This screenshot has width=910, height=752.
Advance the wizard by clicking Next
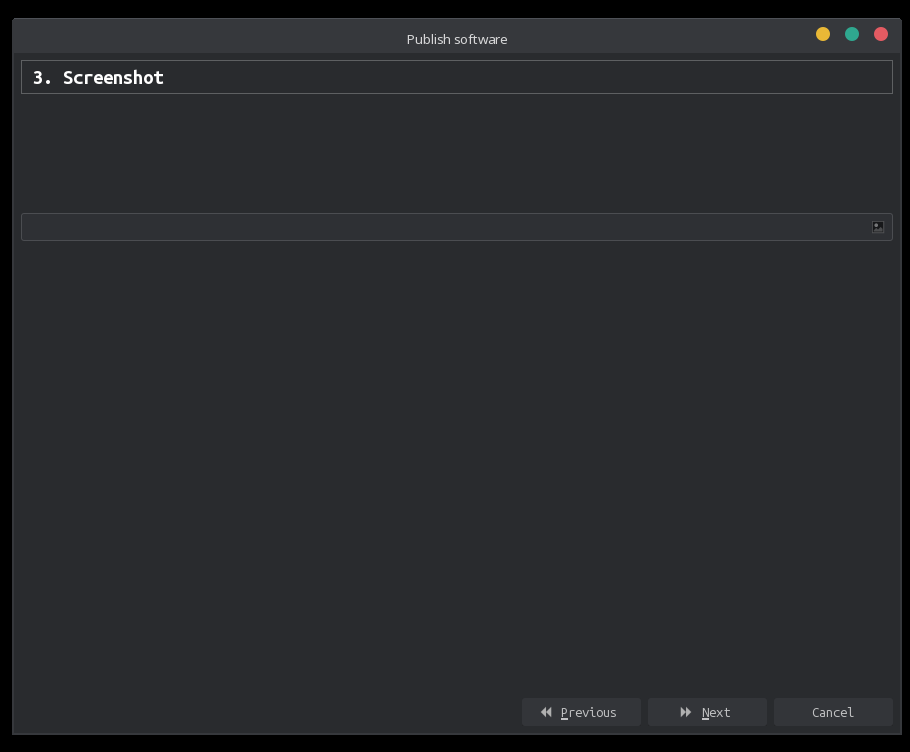point(707,712)
